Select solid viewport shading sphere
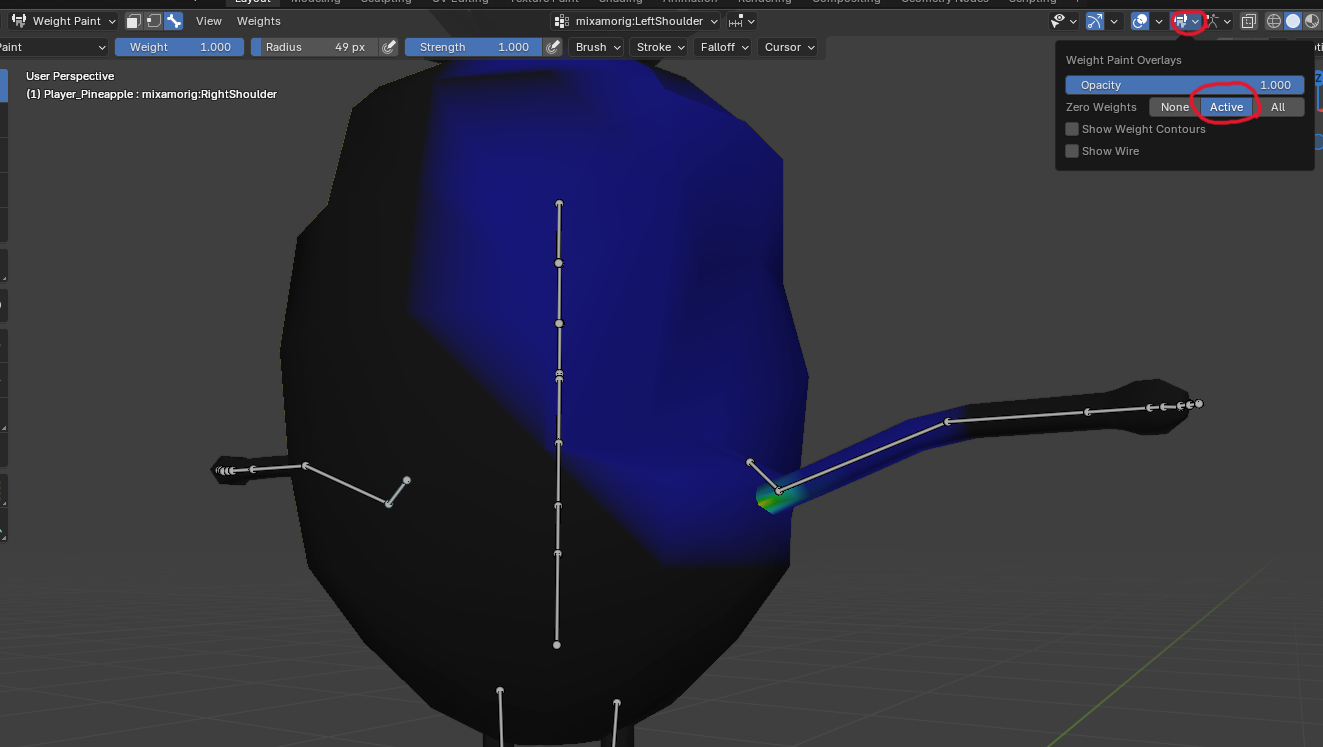This screenshot has height=747, width=1323. (x=1293, y=21)
